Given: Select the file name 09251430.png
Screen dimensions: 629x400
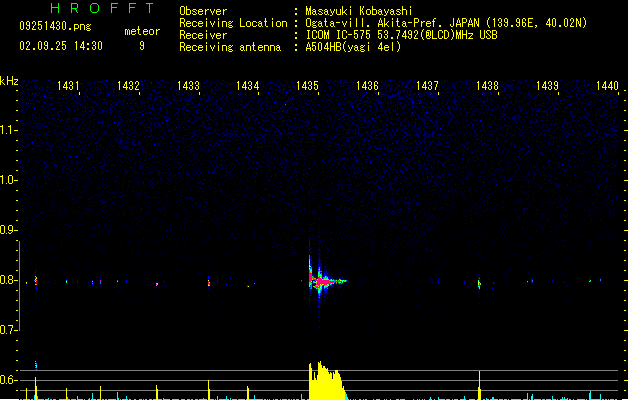Looking at the screenshot, I should (x=55, y=26).
